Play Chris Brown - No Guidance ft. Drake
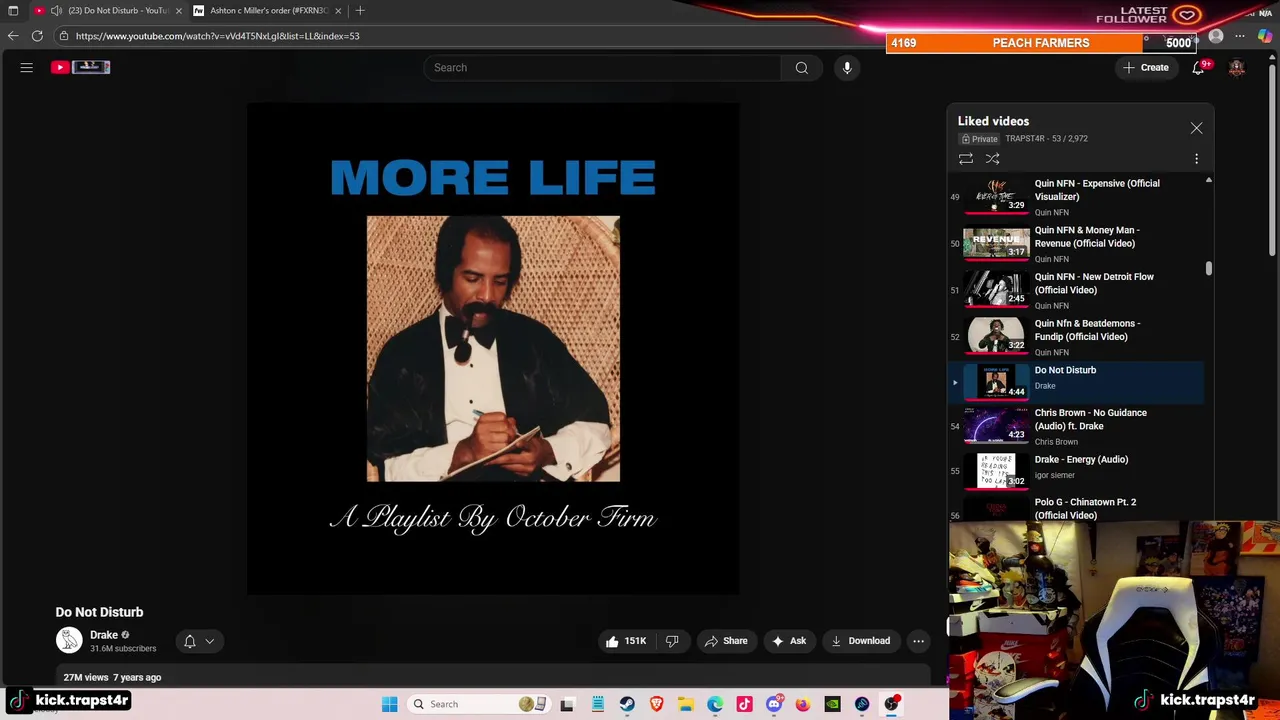Image resolution: width=1280 pixels, height=720 pixels. coord(1078,426)
